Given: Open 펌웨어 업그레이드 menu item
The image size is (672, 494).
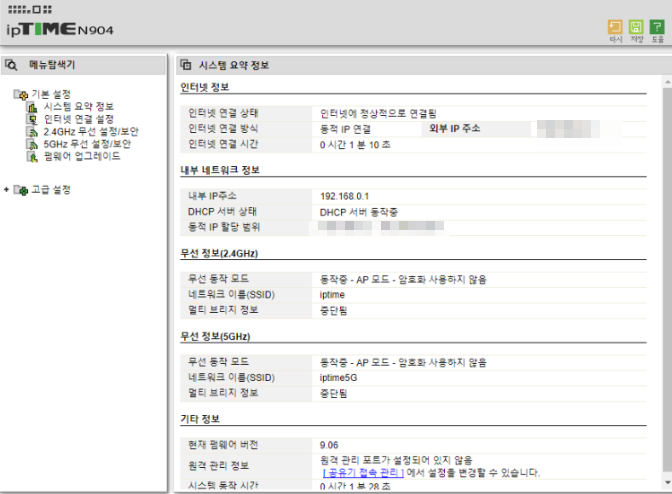Looking at the screenshot, I should tap(82, 156).
